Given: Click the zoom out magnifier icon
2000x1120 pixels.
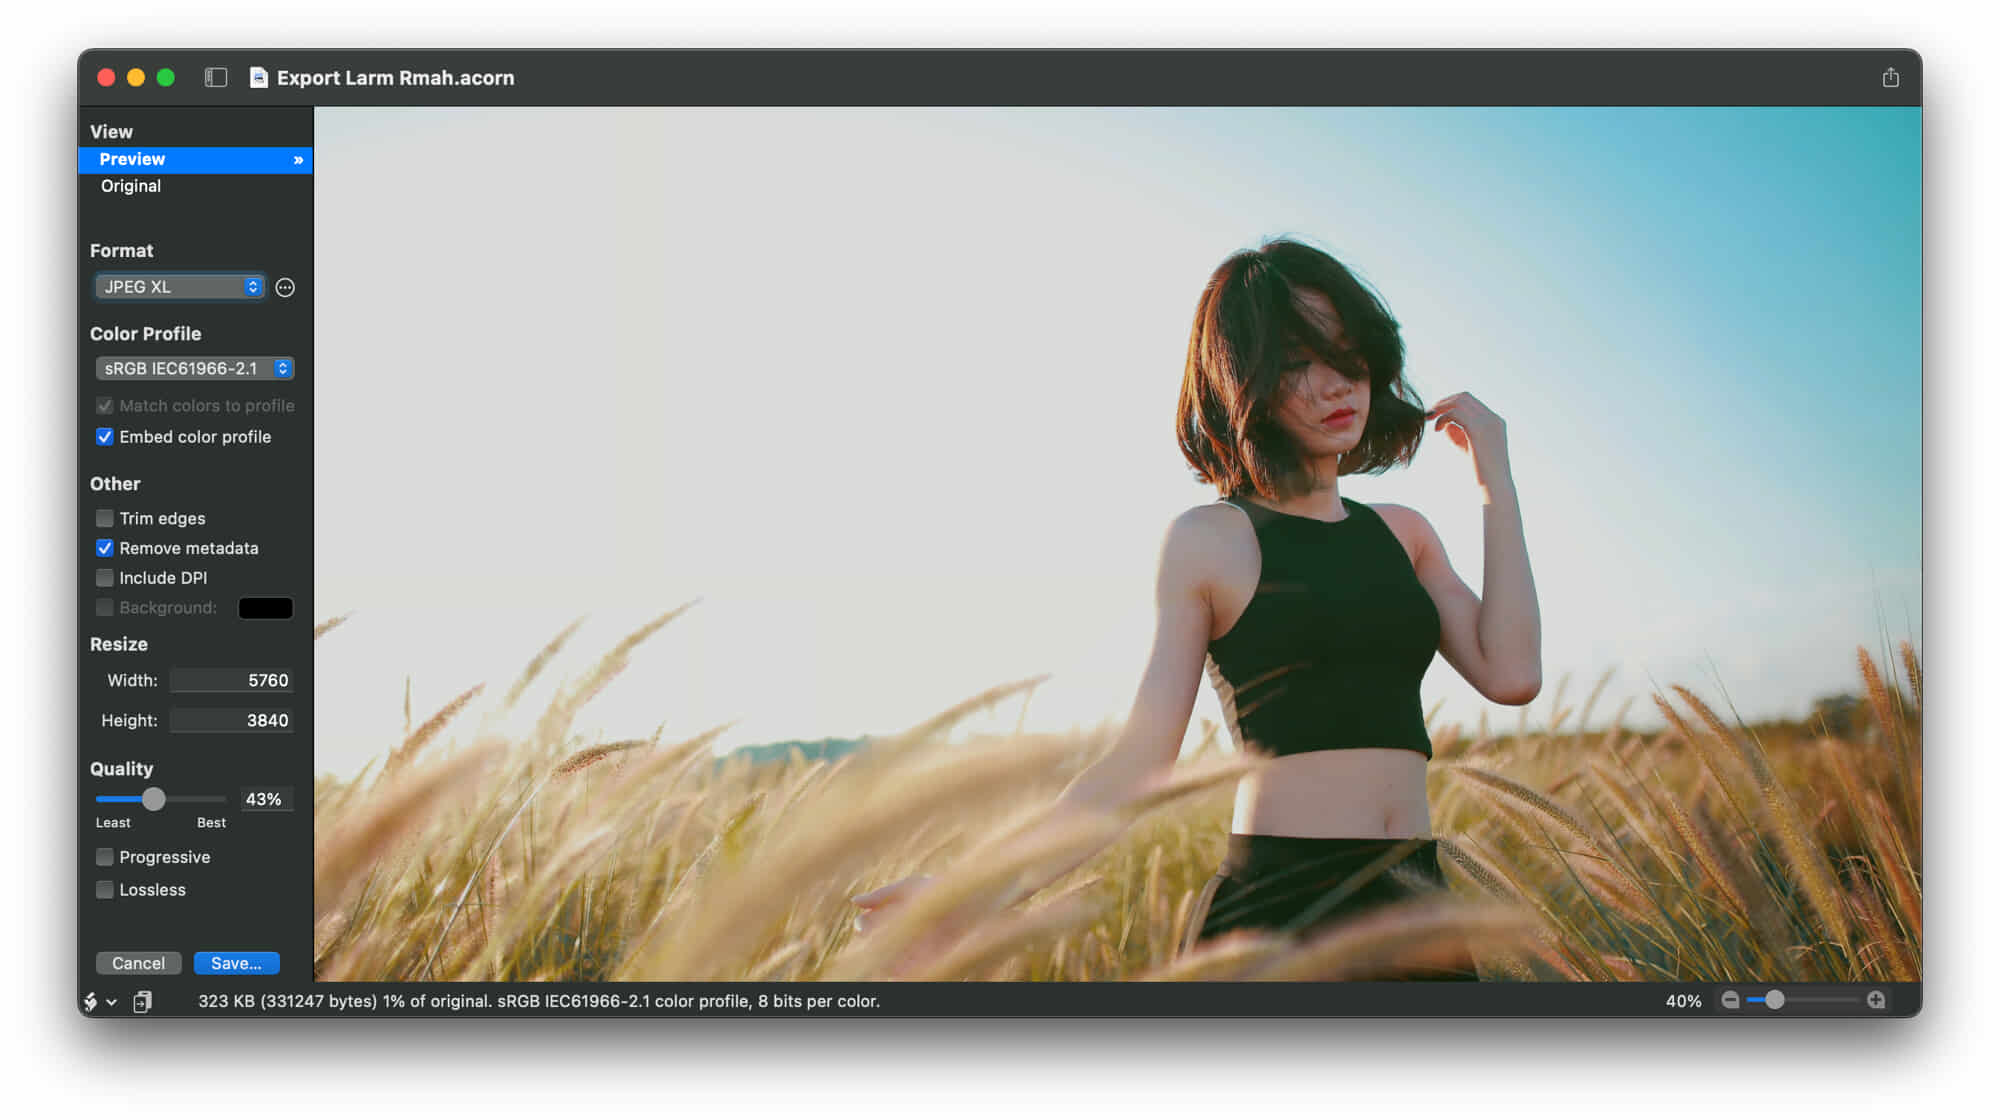Looking at the screenshot, I should click(x=1730, y=1000).
